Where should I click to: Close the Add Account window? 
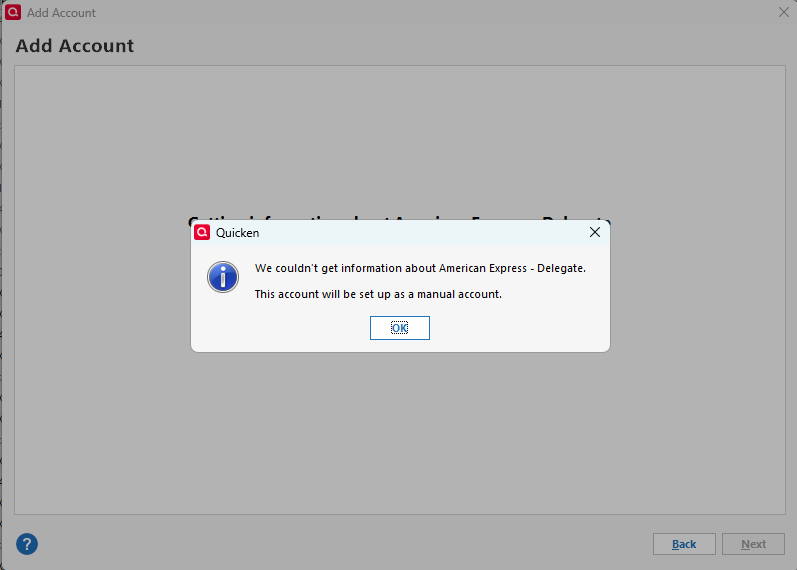tap(784, 12)
